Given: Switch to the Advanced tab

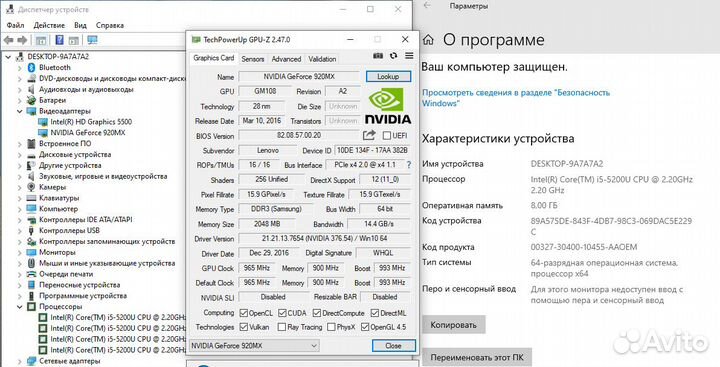Looking at the screenshot, I should tap(286, 59).
